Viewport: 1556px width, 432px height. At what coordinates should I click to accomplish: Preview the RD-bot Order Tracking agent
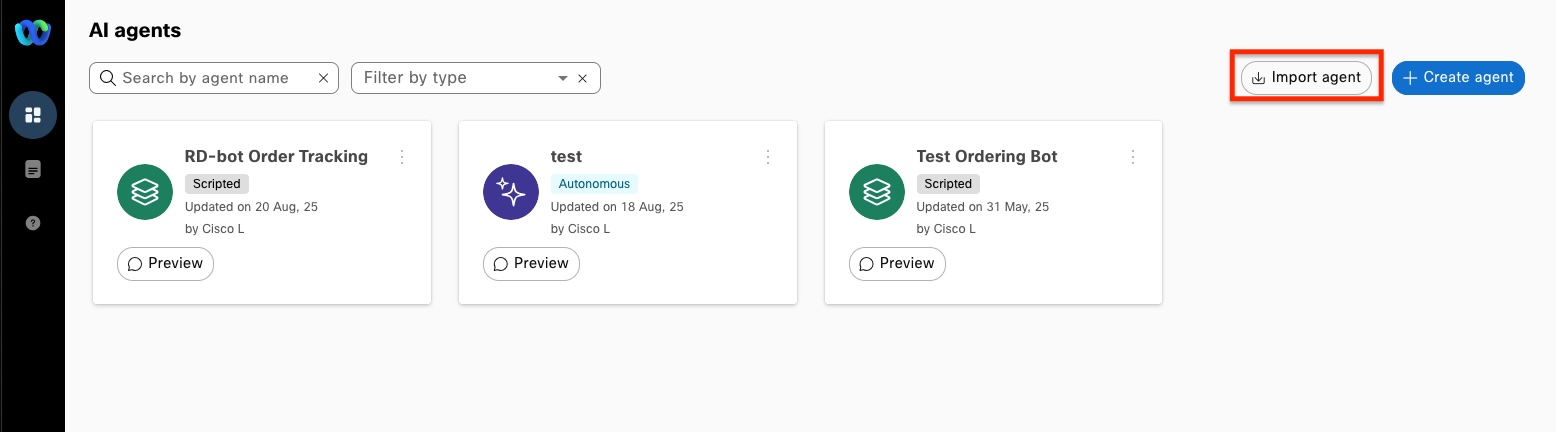(x=165, y=264)
